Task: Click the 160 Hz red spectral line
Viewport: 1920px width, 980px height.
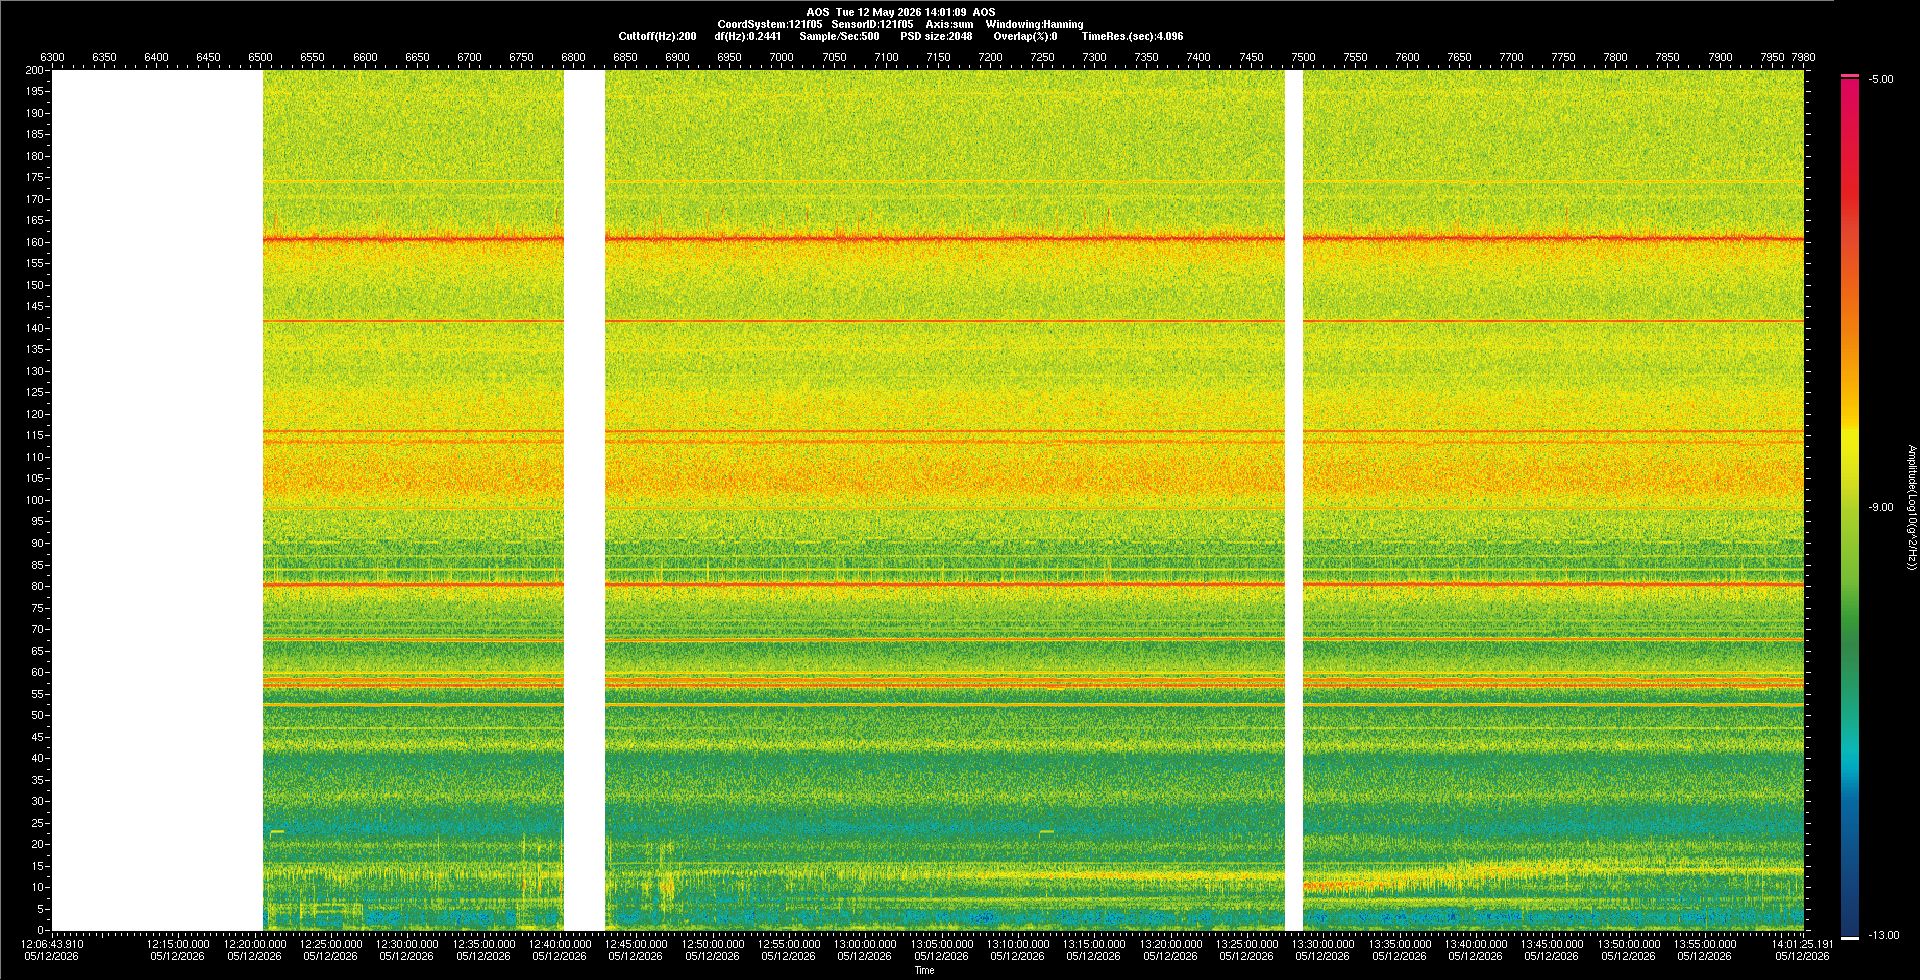Action: [x=1033, y=238]
